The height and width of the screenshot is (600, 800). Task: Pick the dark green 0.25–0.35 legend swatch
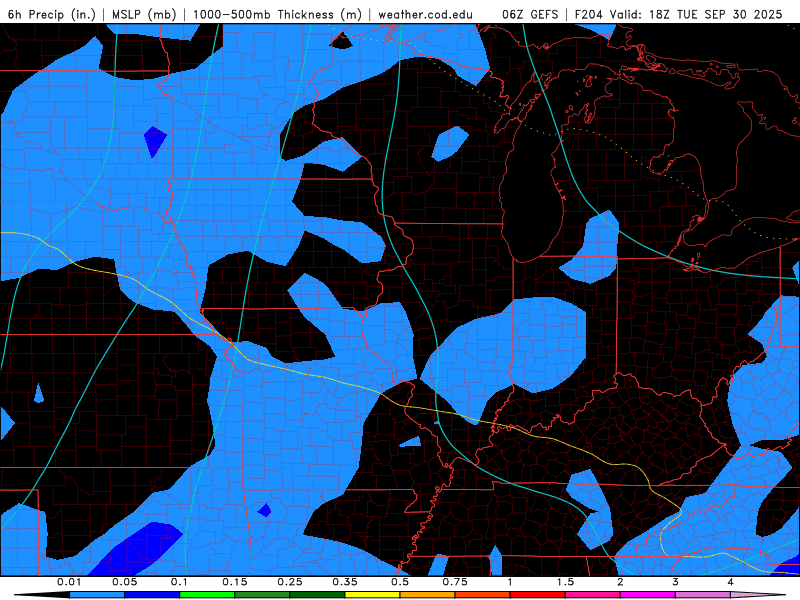tap(317, 595)
